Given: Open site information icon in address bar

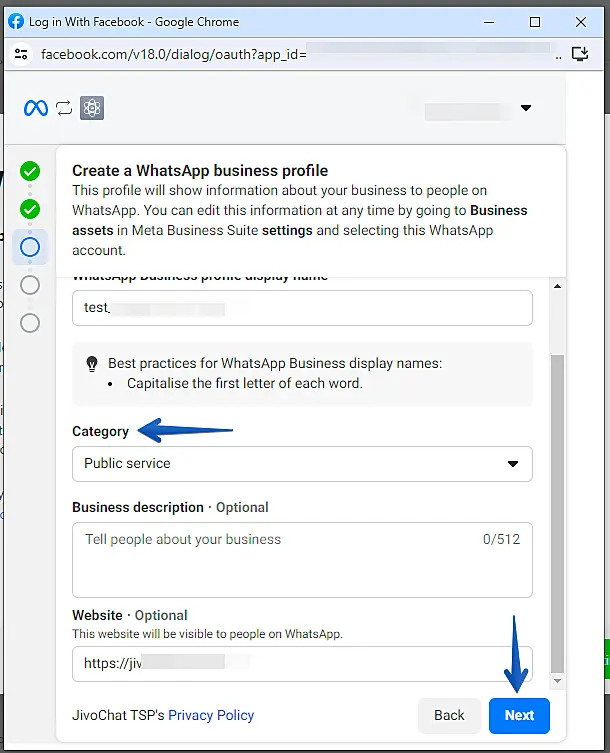Looking at the screenshot, I should 22,54.
